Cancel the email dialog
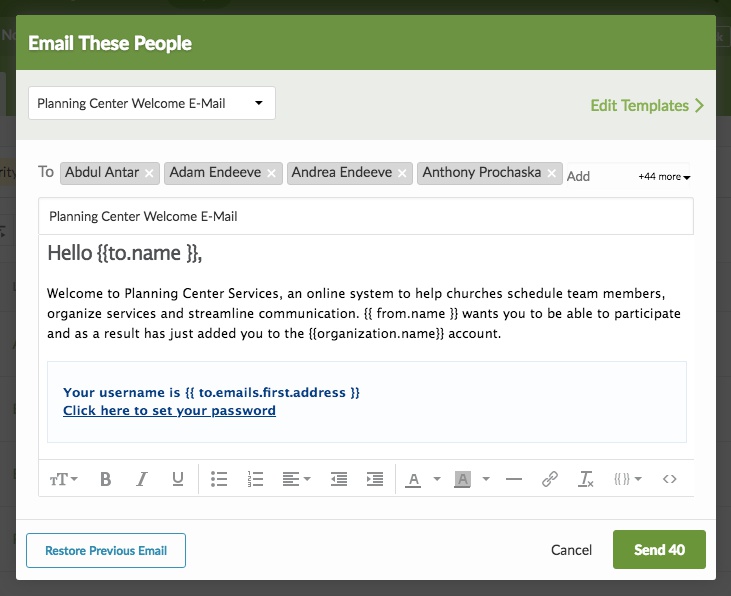The height and width of the screenshot is (596, 731). (x=571, y=550)
